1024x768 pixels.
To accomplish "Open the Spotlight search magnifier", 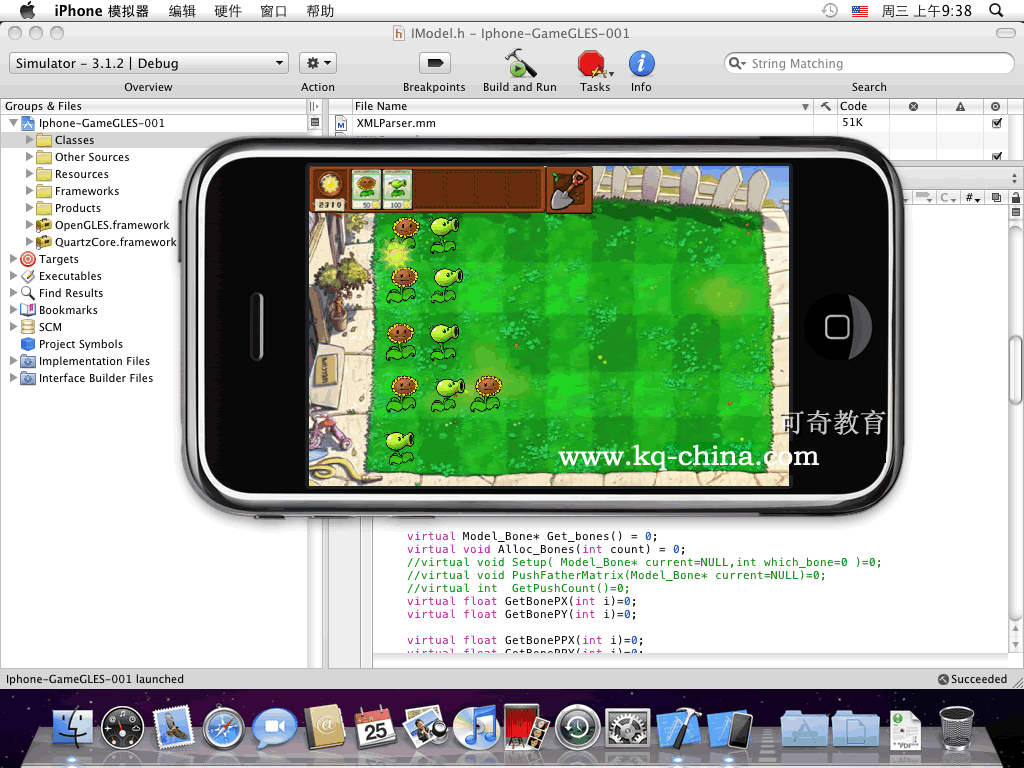I will (996, 11).
